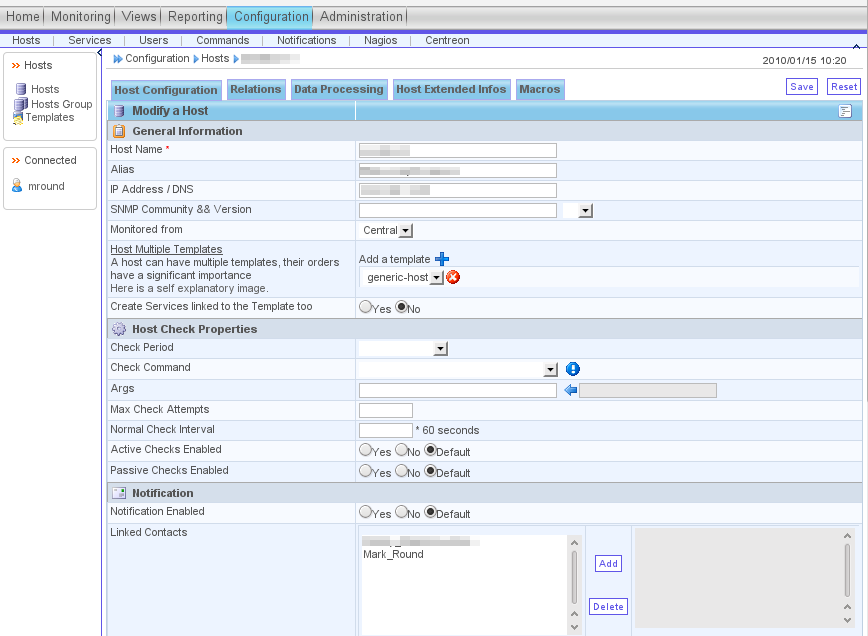Click the form icon at Modify a Host header right
This screenshot has height=636, width=868.
coord(845,111)
